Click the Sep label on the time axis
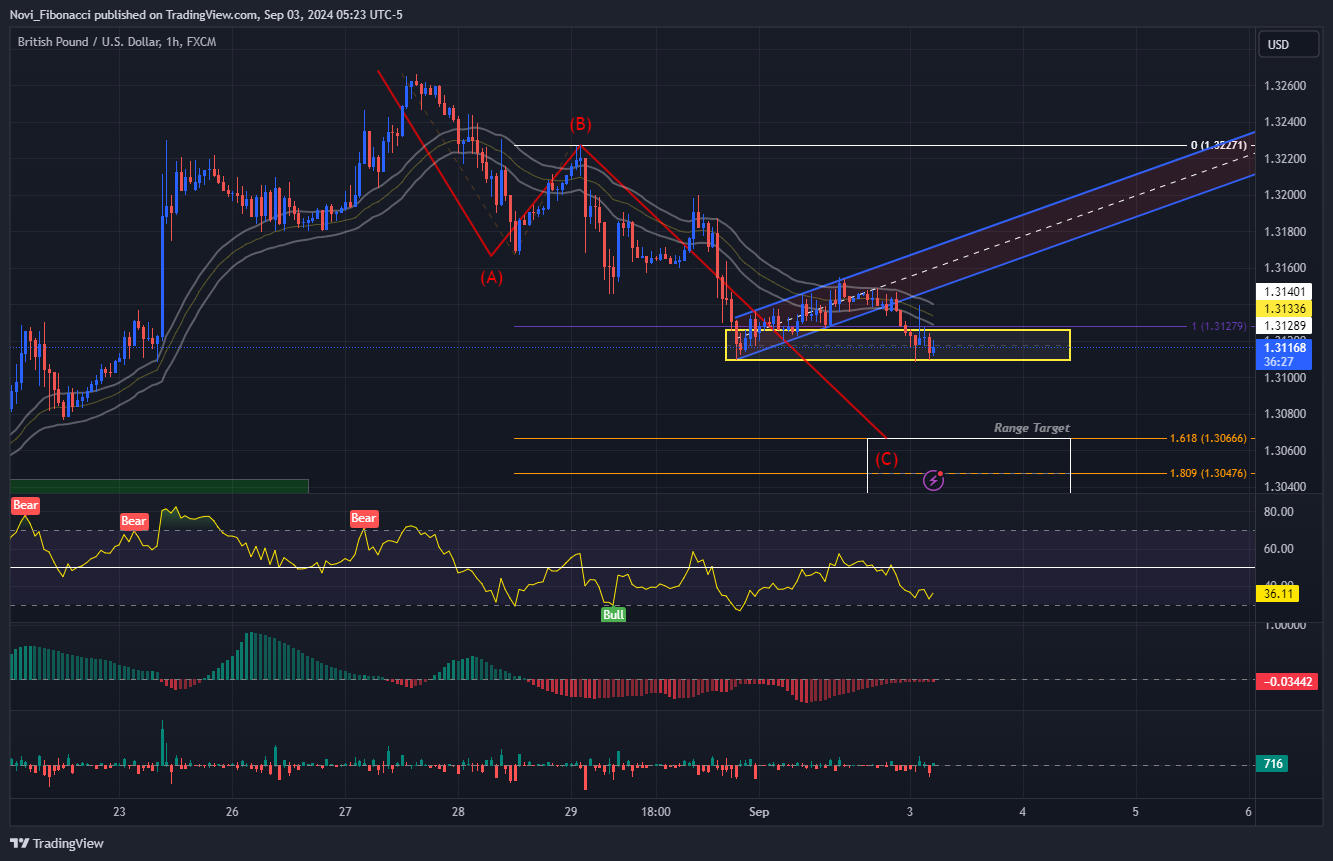Viewport: 1333px width, 861px height. point(759,811)
